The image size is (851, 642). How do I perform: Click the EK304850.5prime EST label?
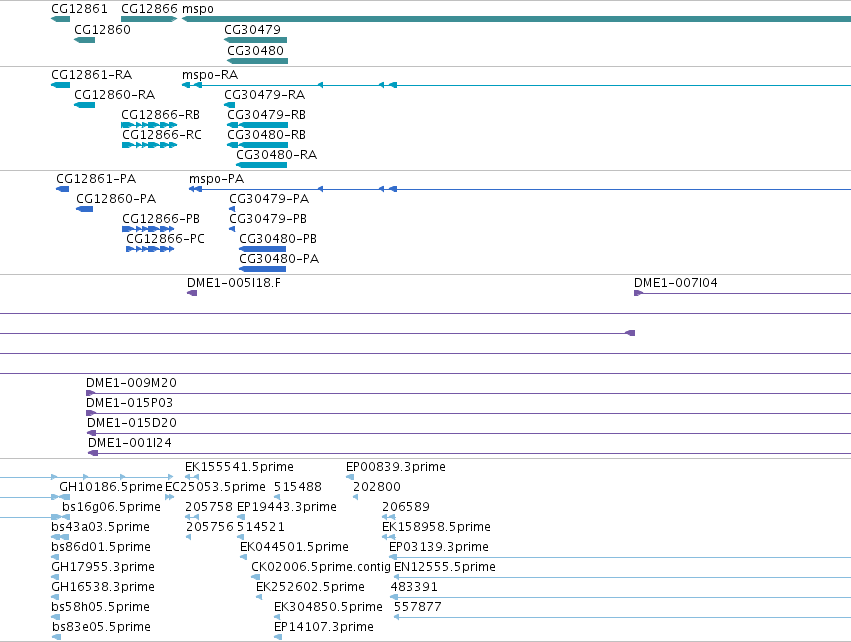coord(328,607)
